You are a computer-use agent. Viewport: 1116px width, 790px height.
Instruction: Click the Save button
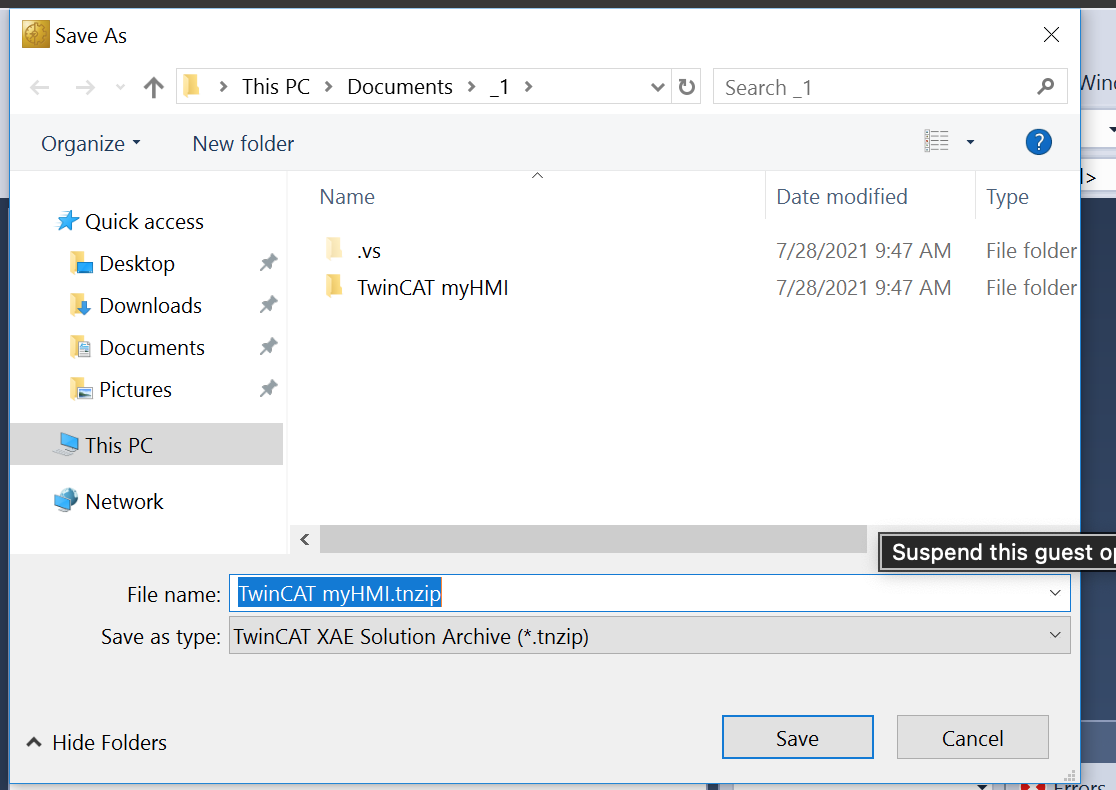798,738
